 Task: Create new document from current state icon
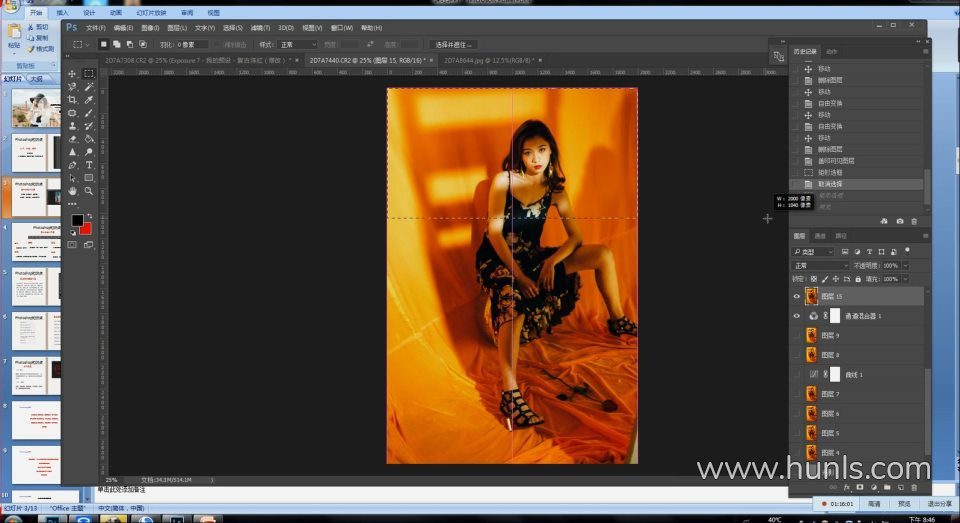[x=884, y=221]
